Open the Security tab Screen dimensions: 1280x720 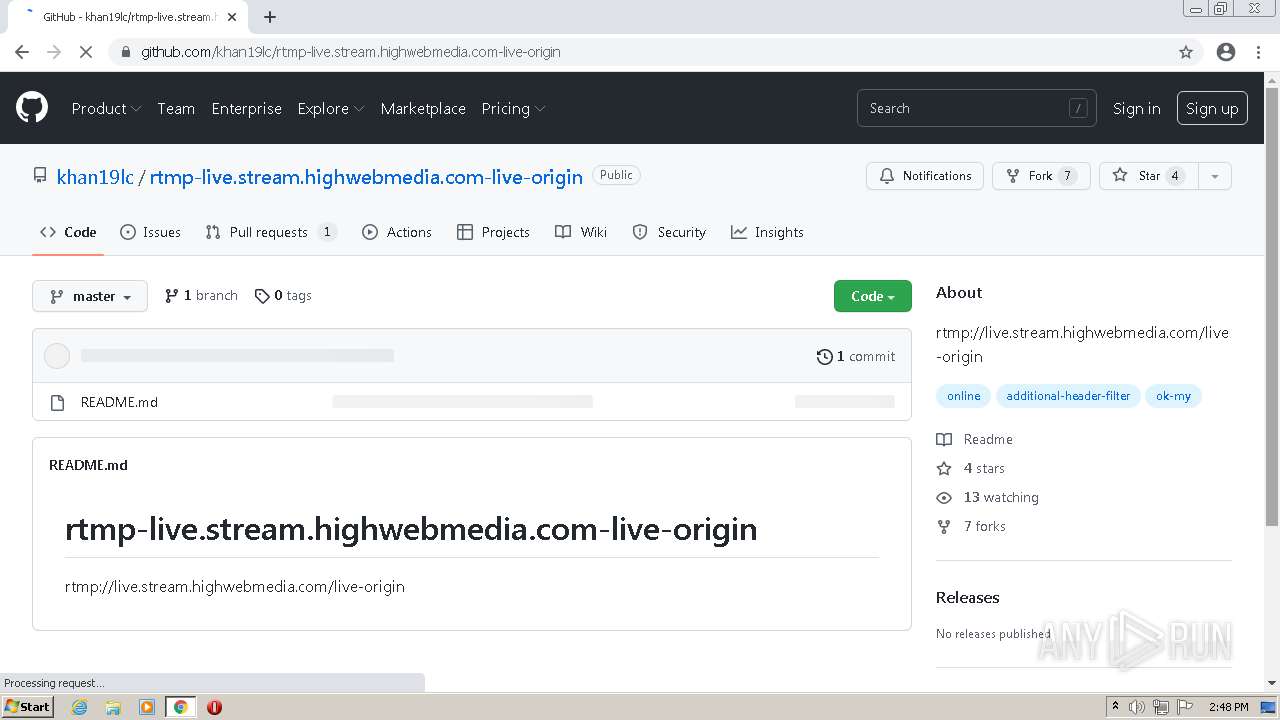pos(669,232)
